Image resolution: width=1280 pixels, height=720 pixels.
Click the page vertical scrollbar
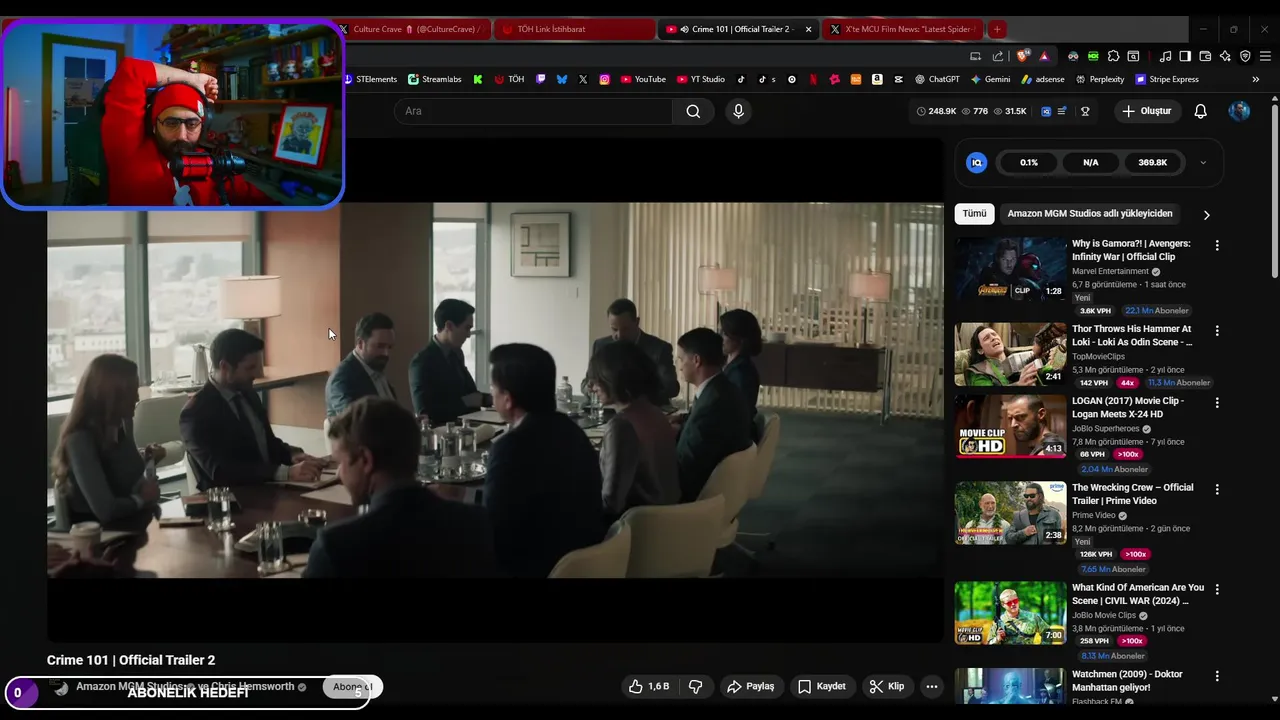[1274, 190]
